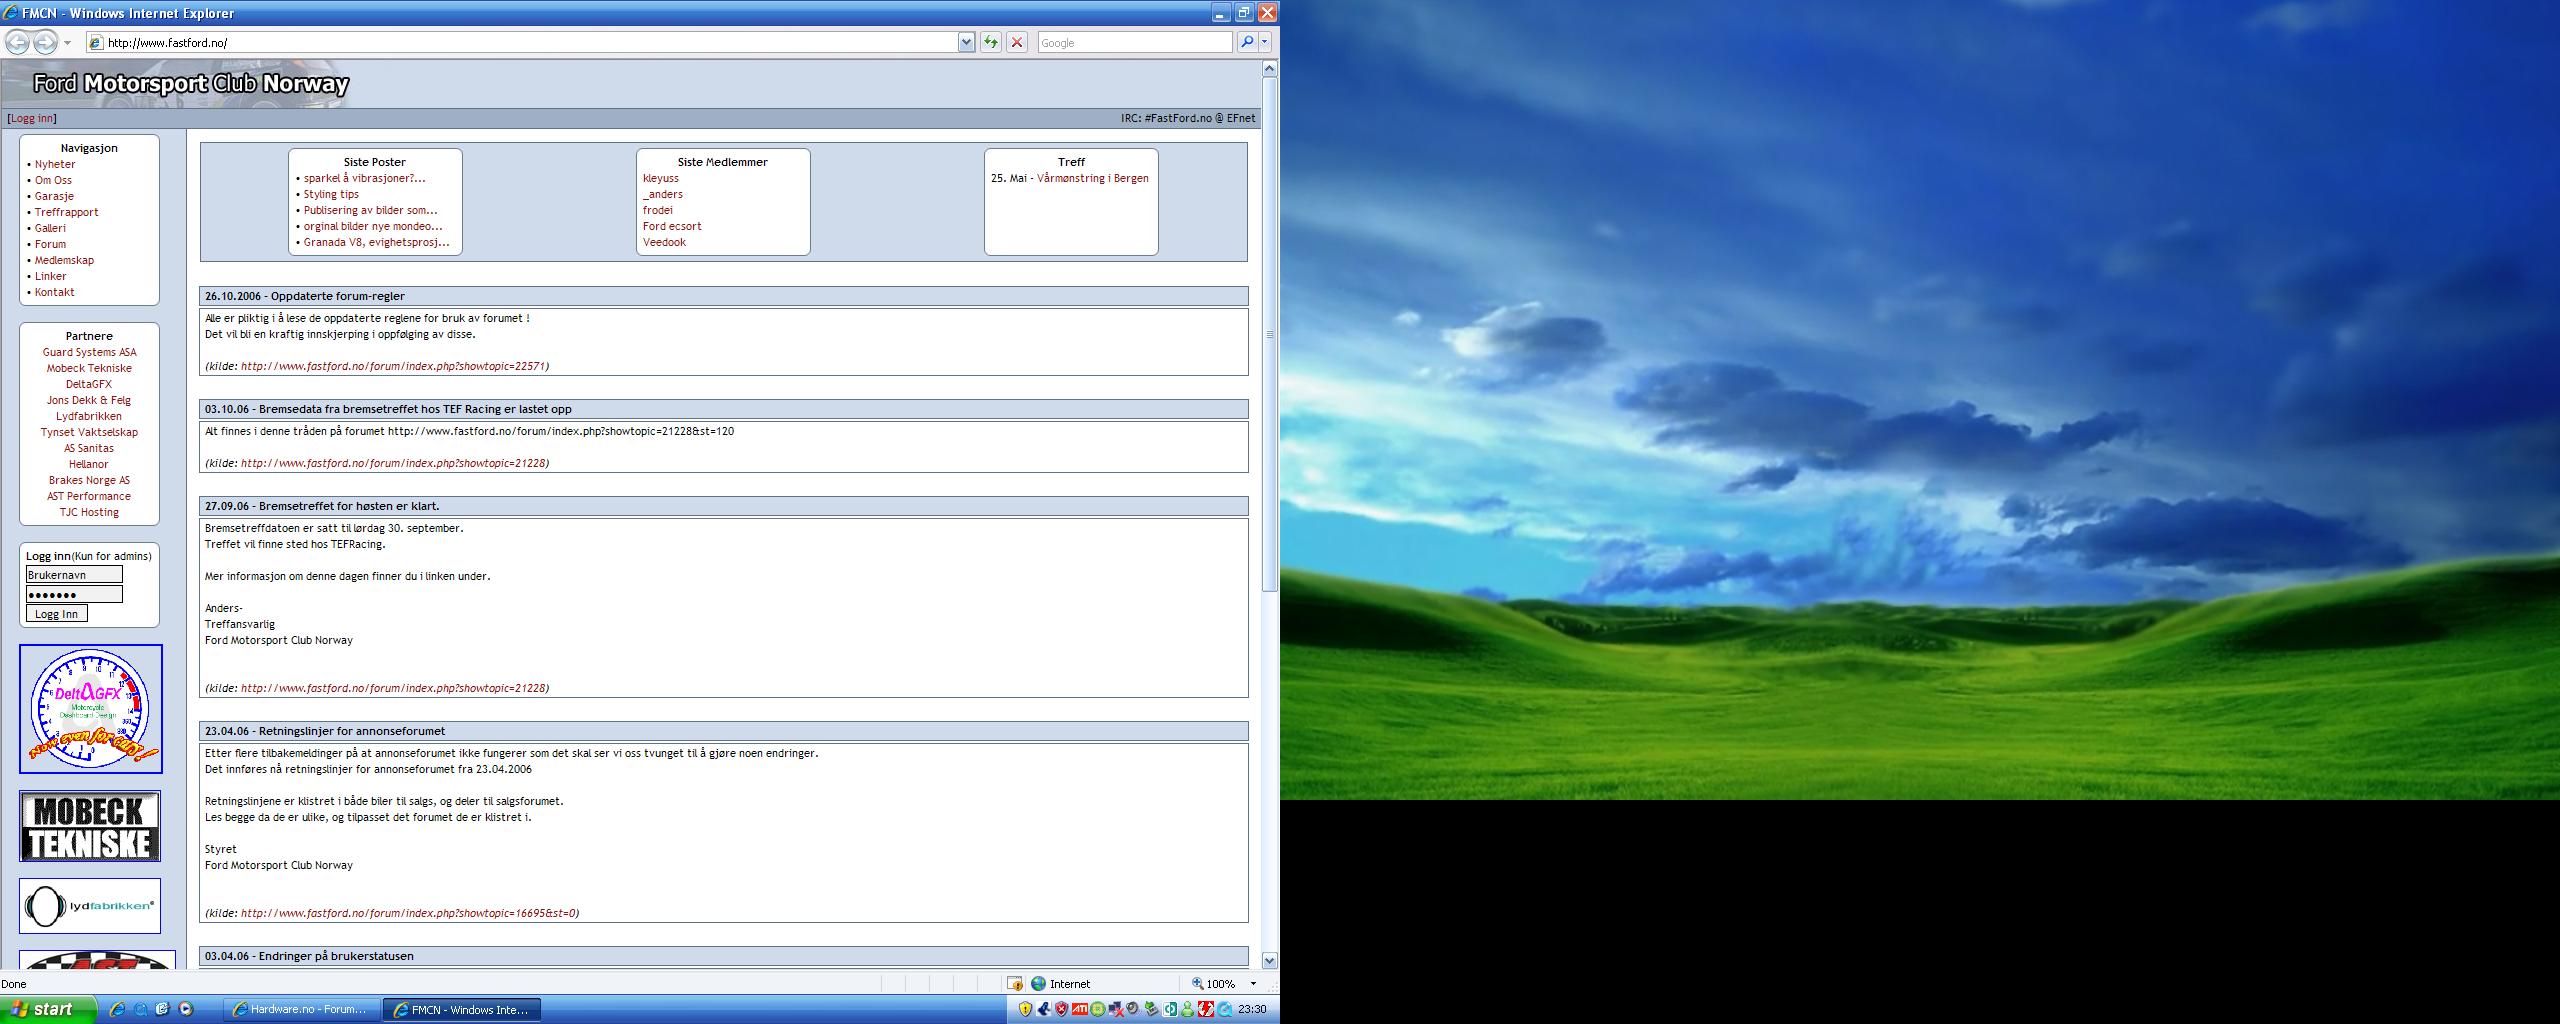2560x1024 pixels.
Task: Launch Internet Explorer from Quick Launch
Action: pos(117,1009)
